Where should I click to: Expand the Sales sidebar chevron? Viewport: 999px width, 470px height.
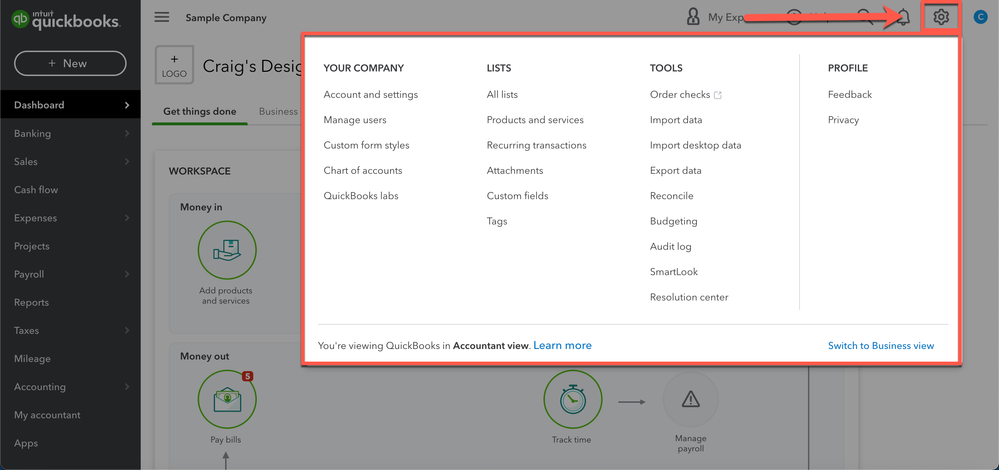(x=127, y=162)
